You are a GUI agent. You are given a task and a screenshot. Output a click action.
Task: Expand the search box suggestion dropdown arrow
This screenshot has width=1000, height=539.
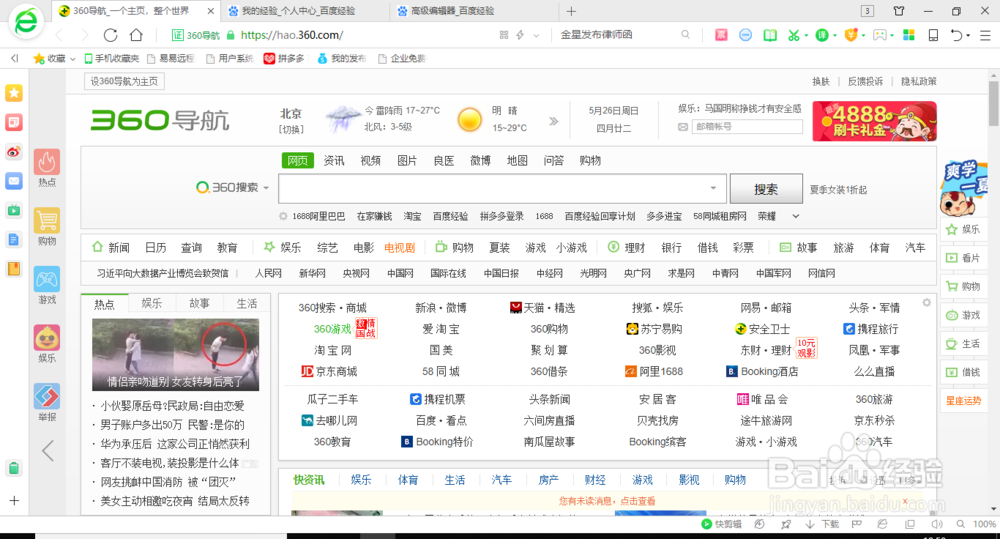click(713, 188)
